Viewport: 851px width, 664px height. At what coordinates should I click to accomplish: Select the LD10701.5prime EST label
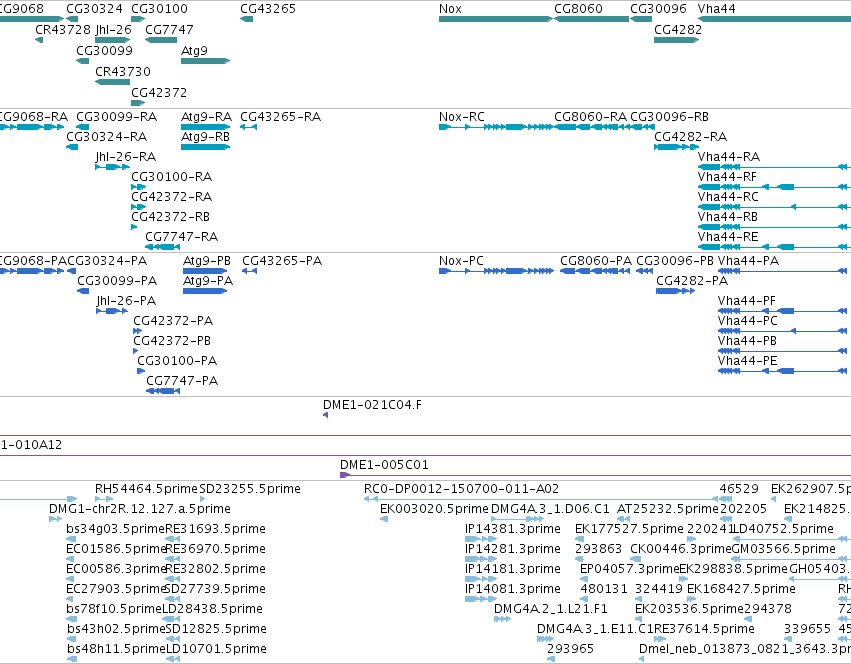click(x=216, y=648)
